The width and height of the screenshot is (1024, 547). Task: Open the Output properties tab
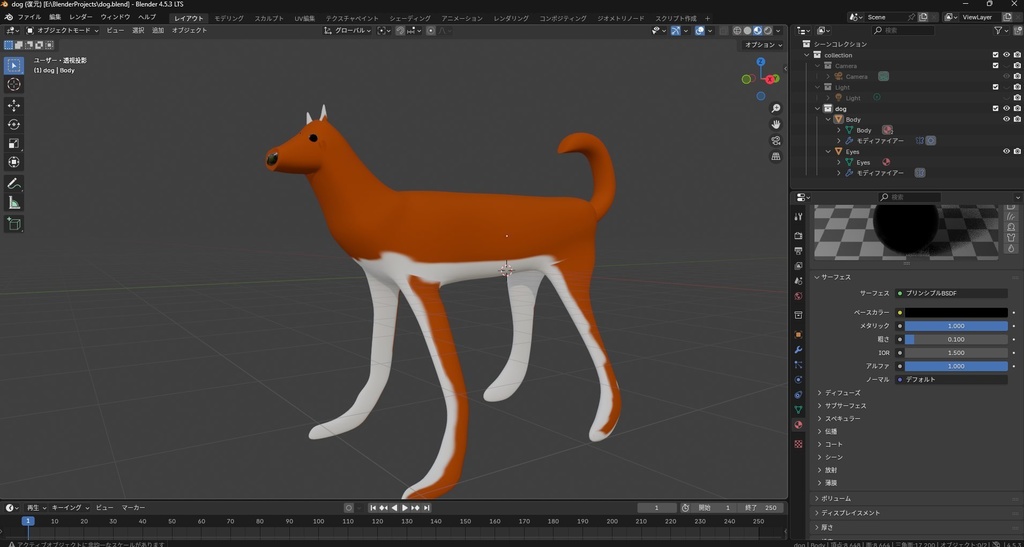click(x=798, y=251)
